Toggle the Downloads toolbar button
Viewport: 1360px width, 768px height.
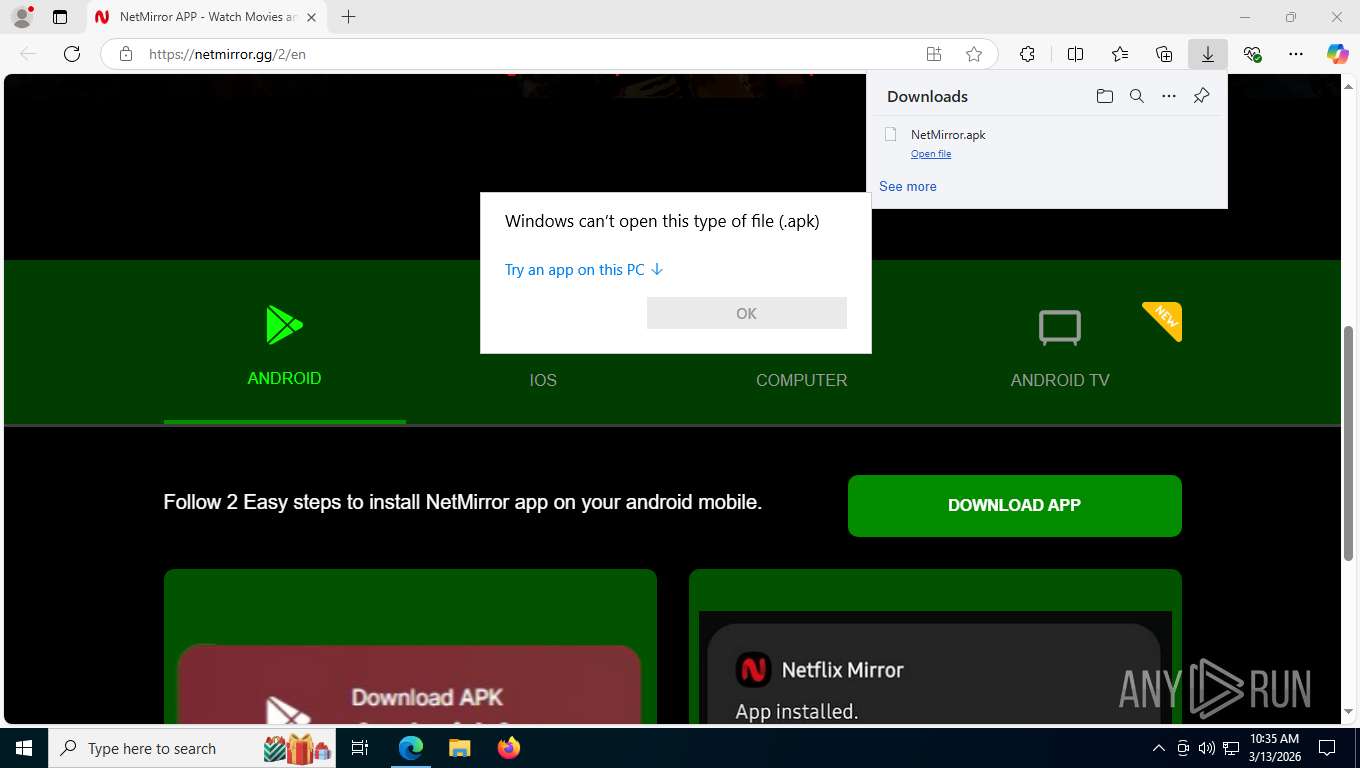click(x=1208, y=54)
